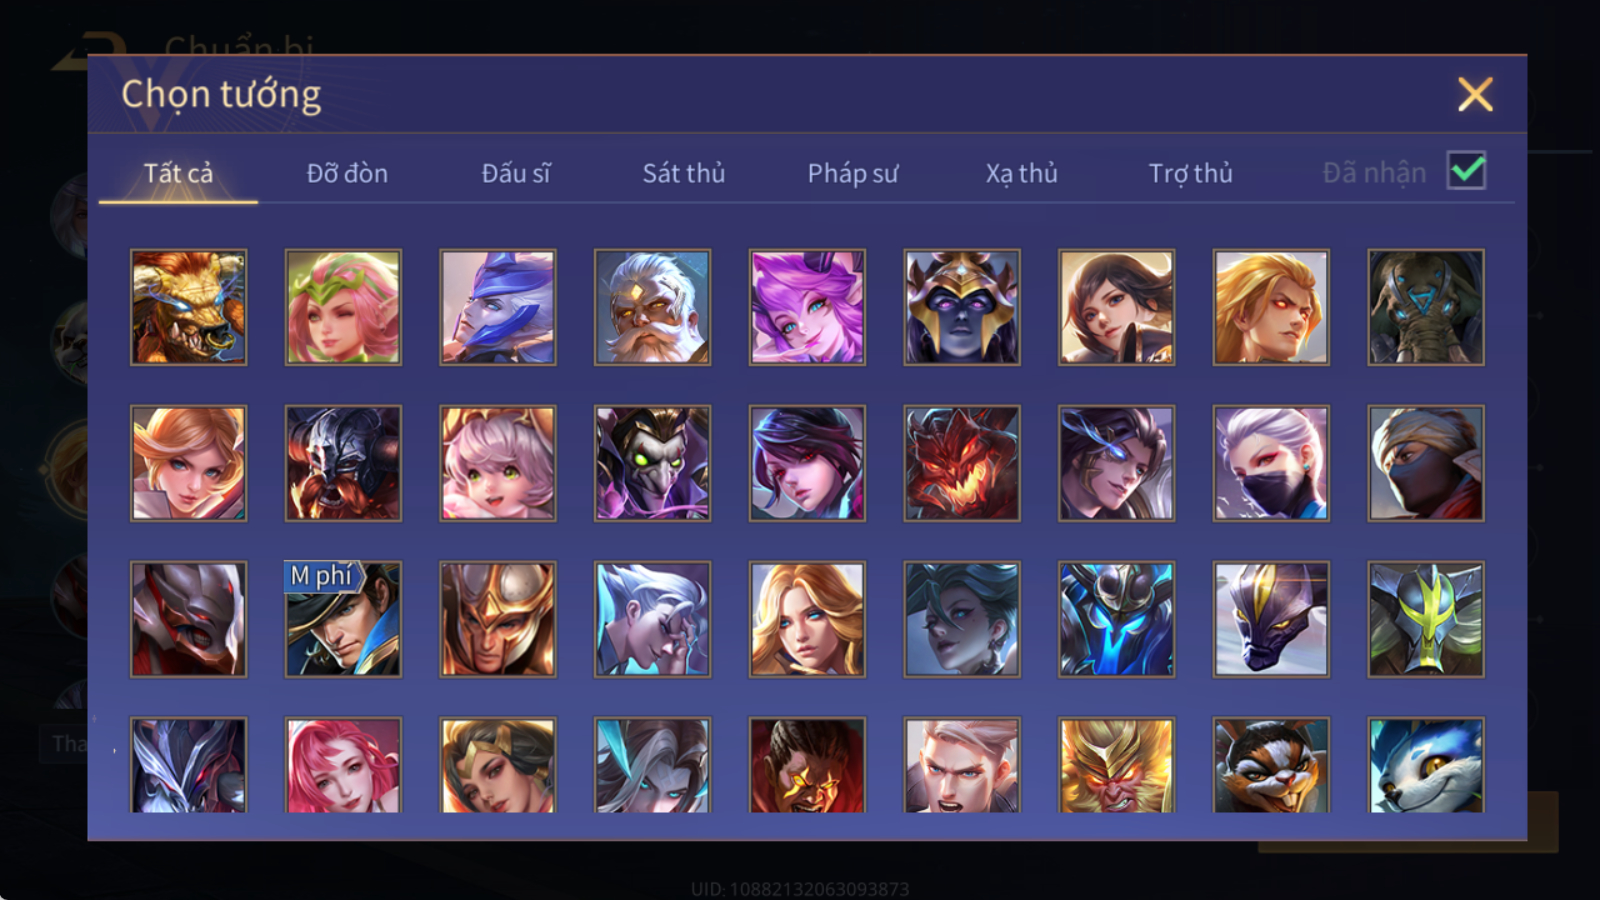Select the red fire demon hero
Screen dimensions: 1600x900
pos(962,463)
